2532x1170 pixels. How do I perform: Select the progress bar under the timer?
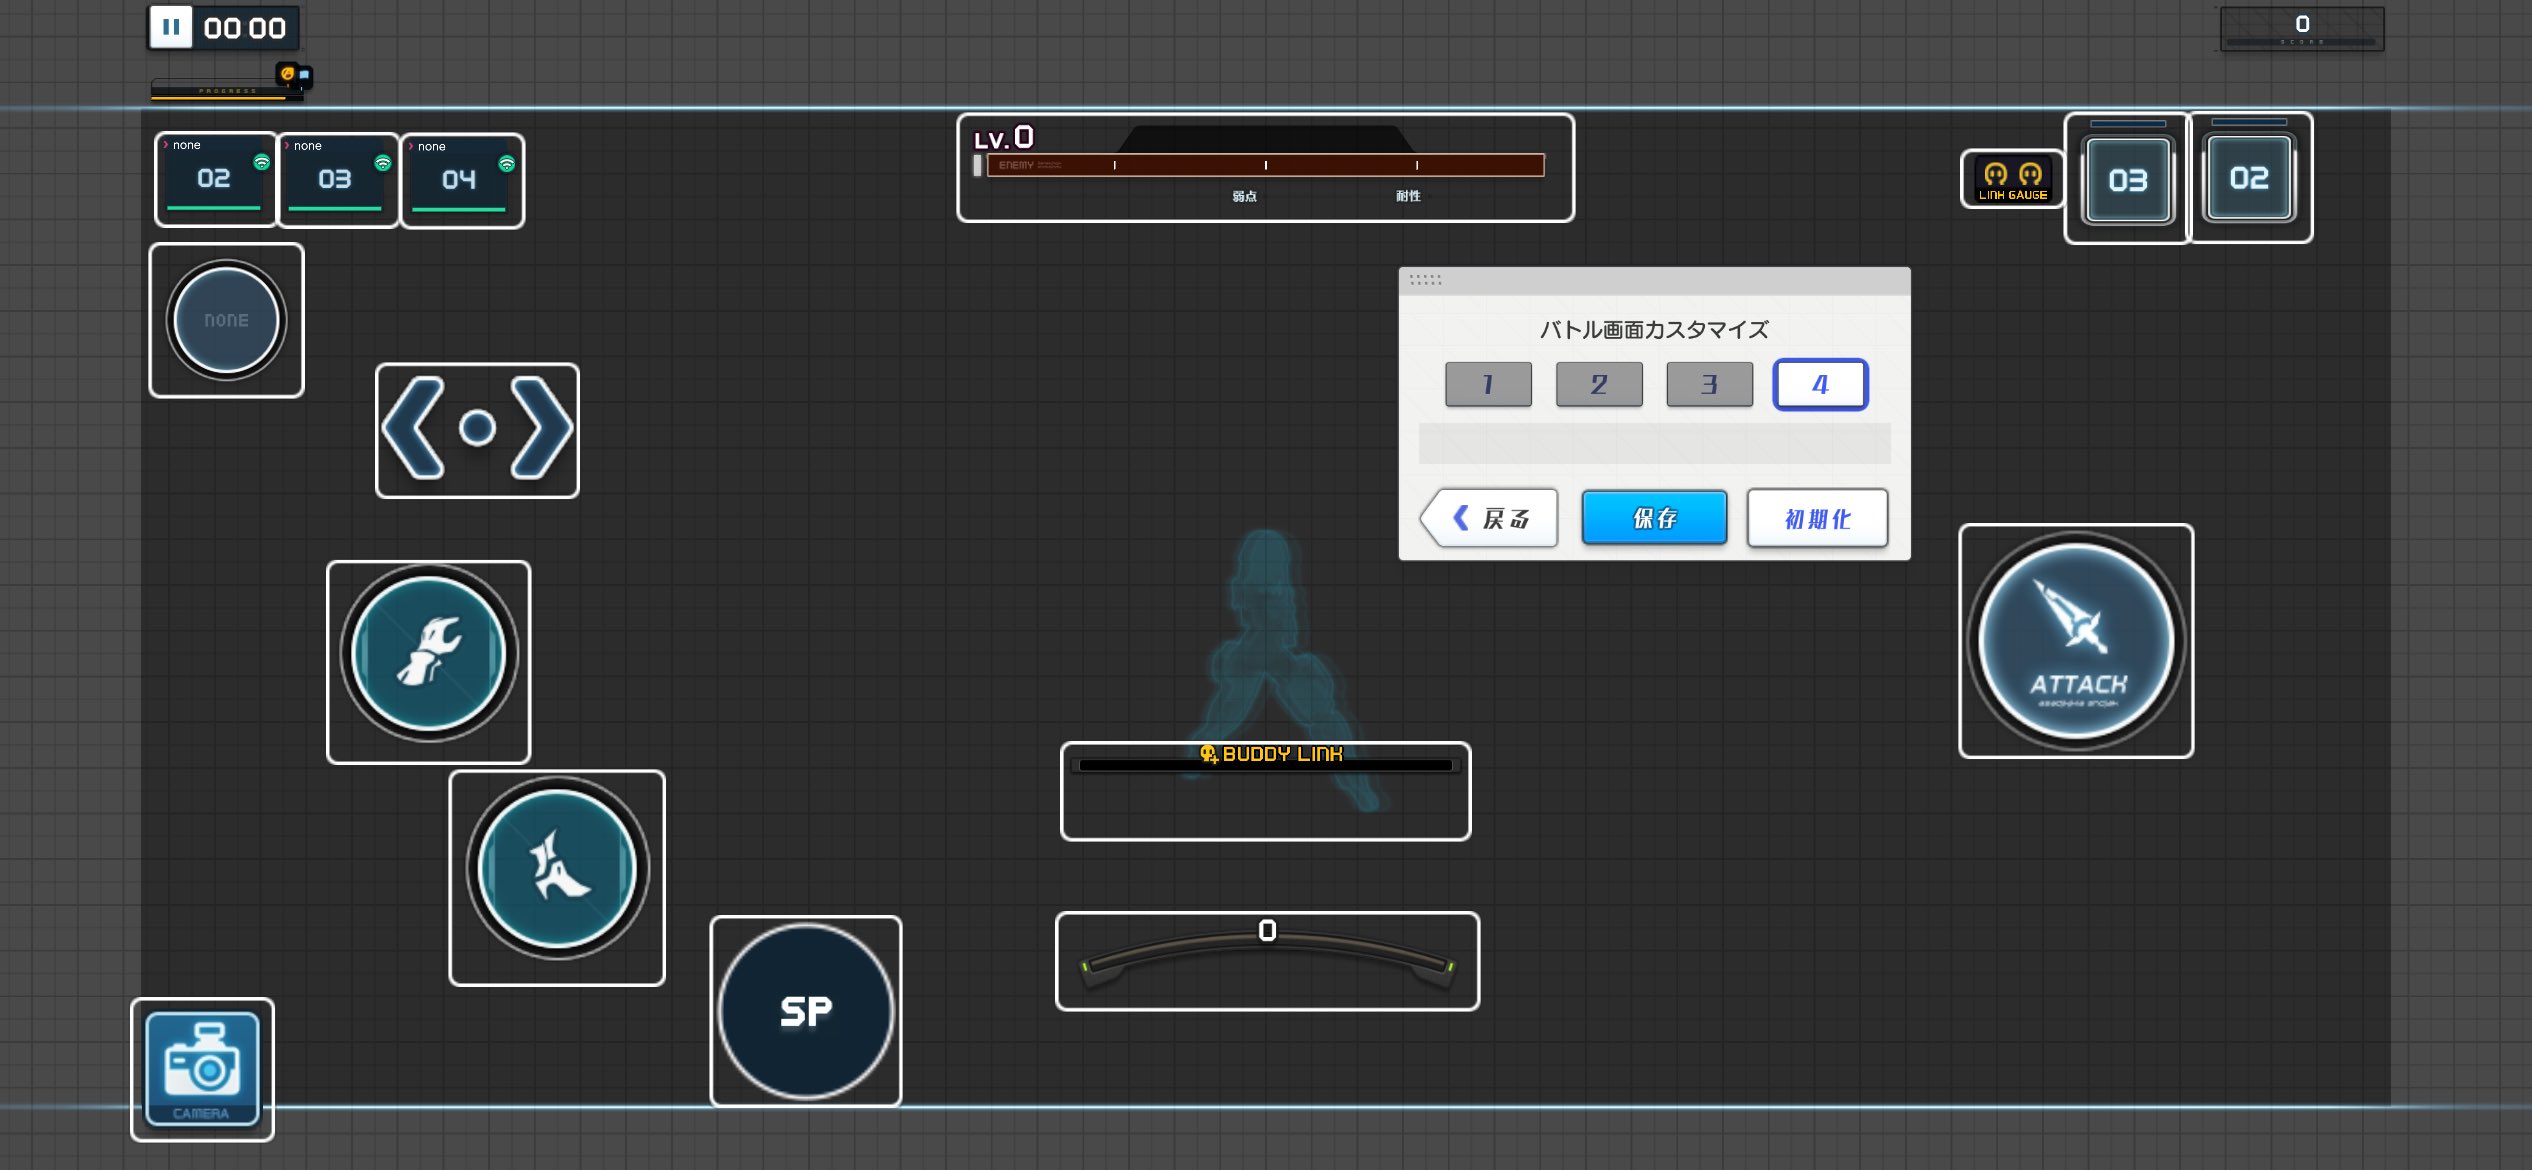click(227, 92)
